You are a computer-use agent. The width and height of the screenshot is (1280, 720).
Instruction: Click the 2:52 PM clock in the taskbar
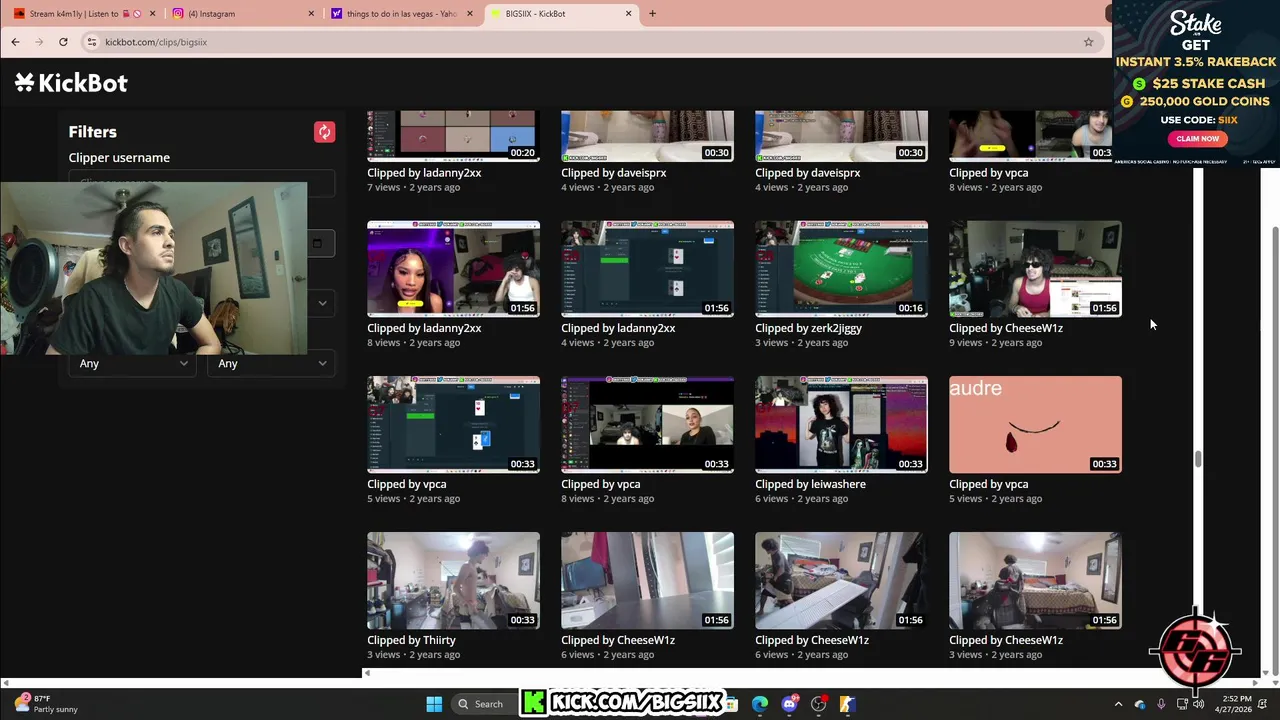pyautogui.click(x=1236, y=704)
